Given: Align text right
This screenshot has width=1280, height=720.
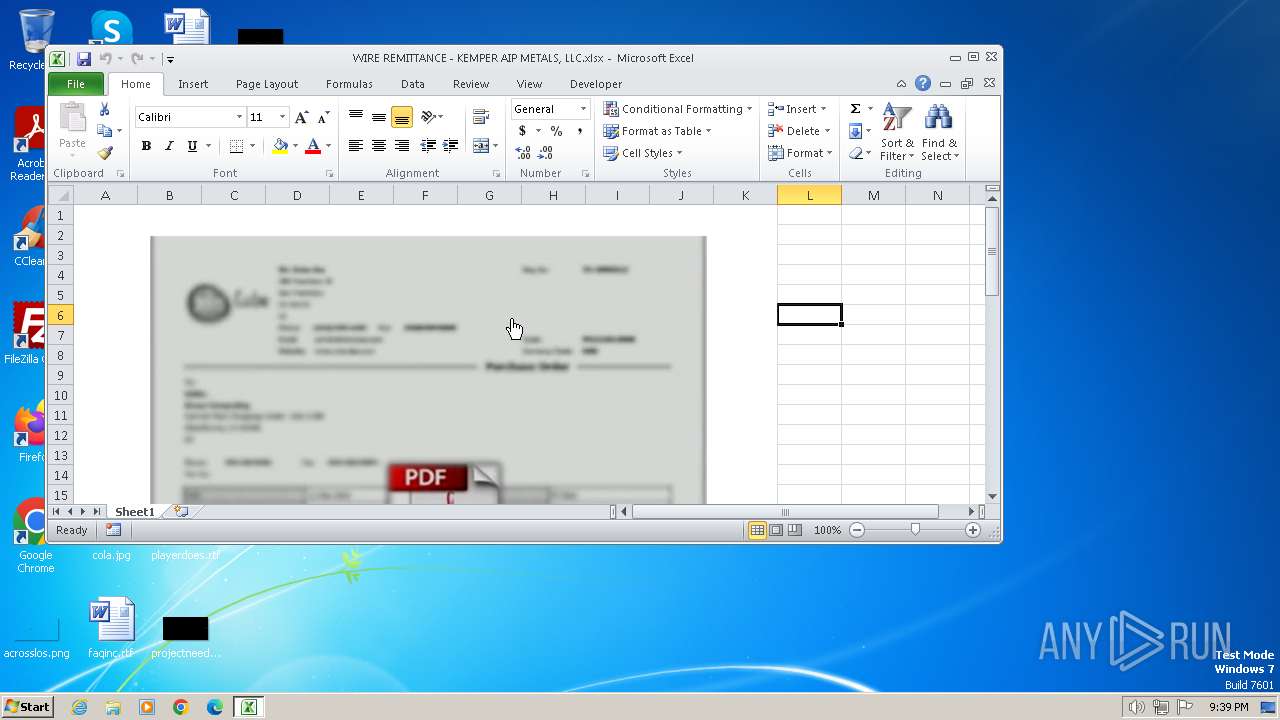Looking at the screenshot, I should (401, 146).
